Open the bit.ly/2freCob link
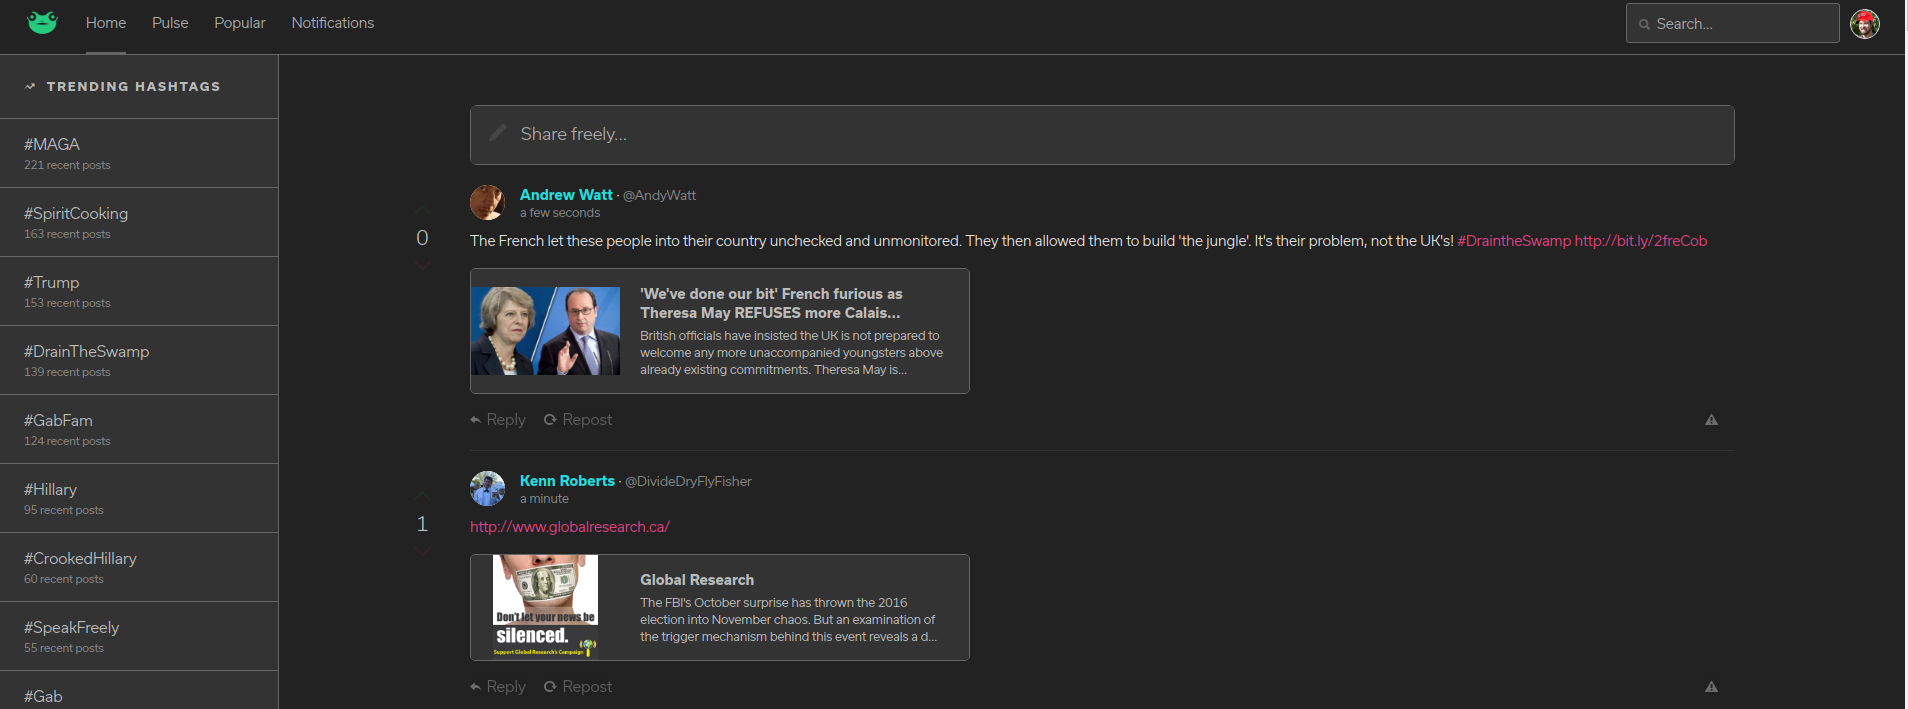1908x709 pixels. (x=1641, y=241)
